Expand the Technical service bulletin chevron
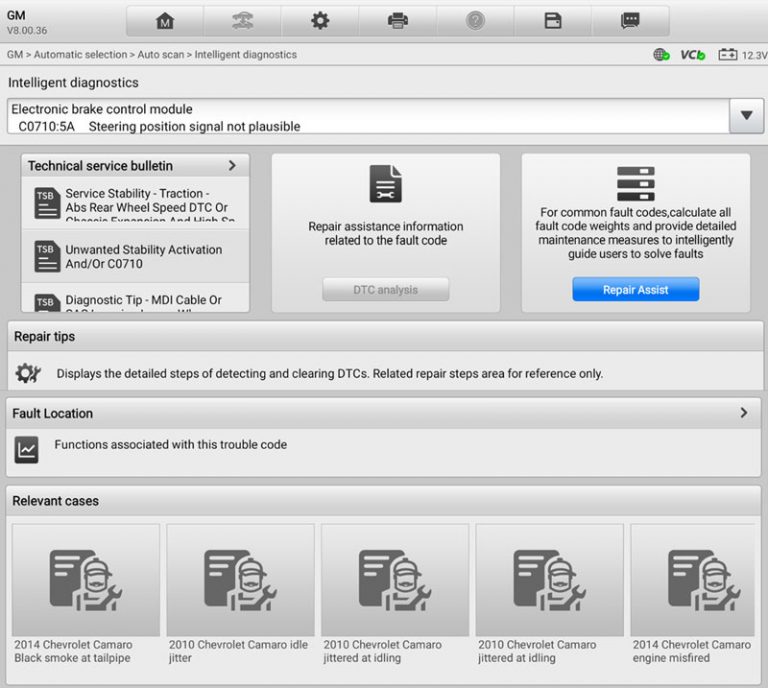Image resolution: width=768 pixels, height=688 pixels. coord(232,165)
